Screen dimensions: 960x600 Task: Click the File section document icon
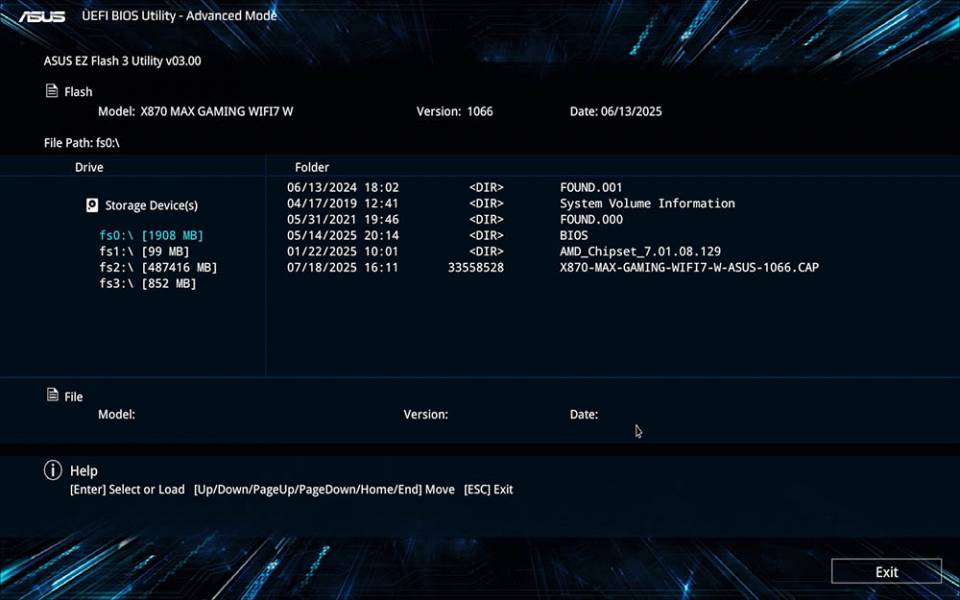coord(52,396)
